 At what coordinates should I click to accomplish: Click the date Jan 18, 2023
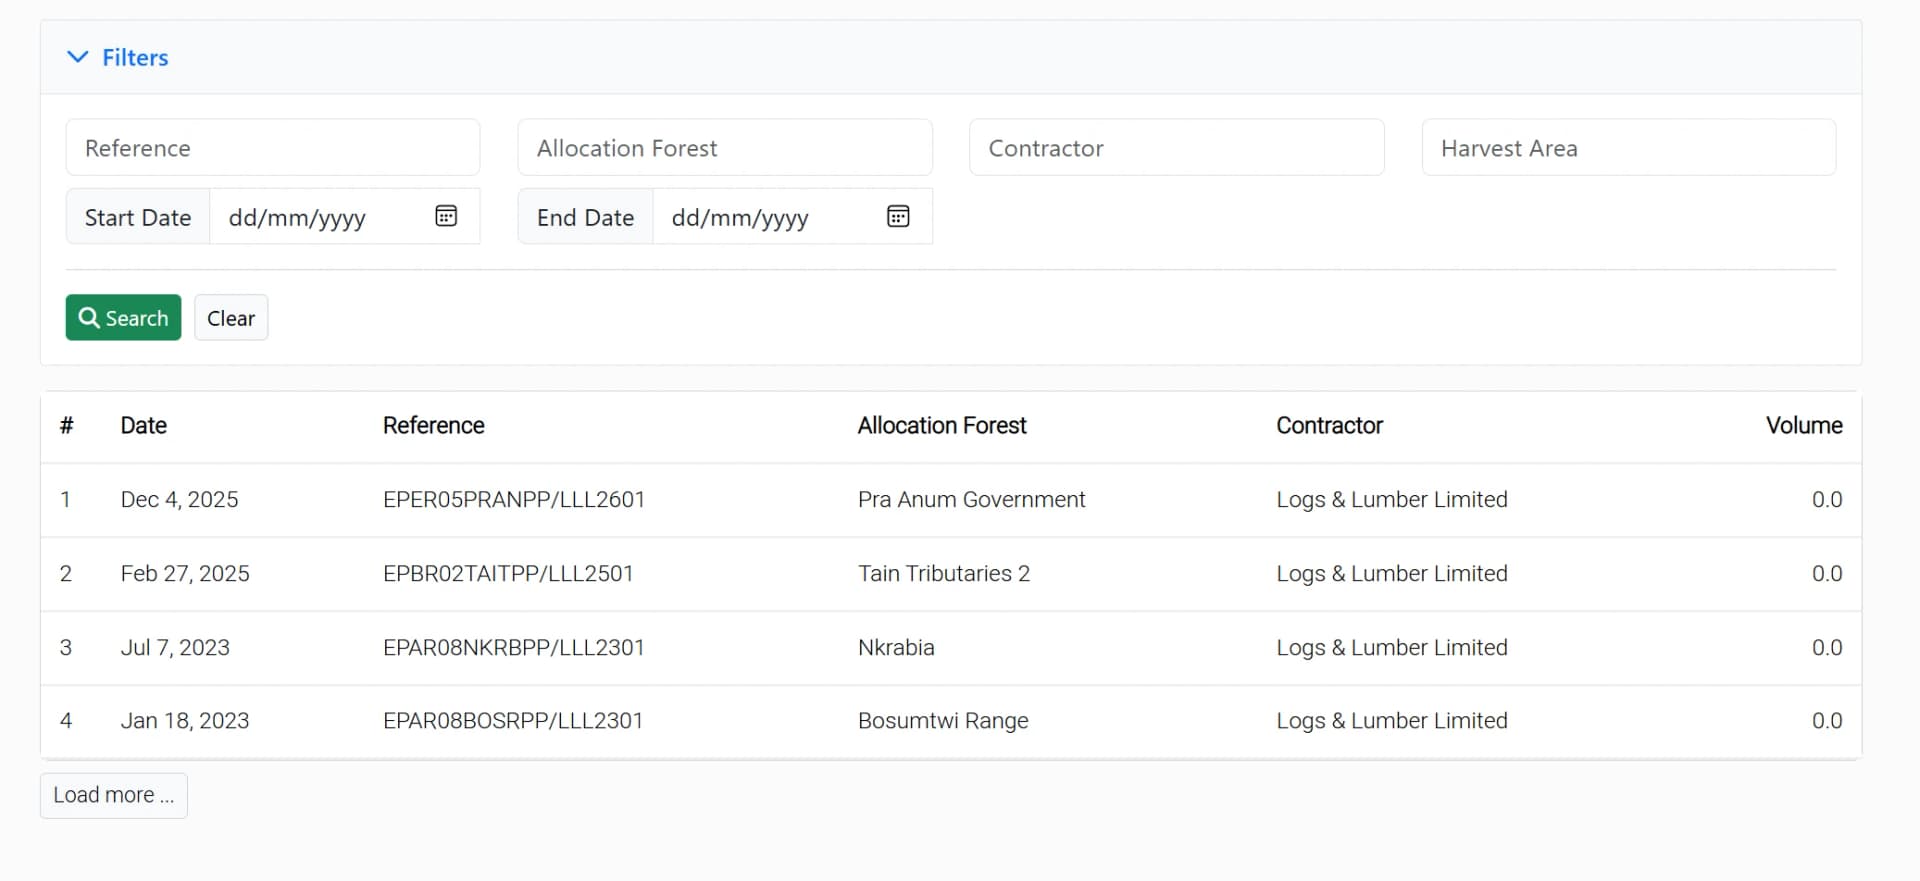click(x=185, y=721)
